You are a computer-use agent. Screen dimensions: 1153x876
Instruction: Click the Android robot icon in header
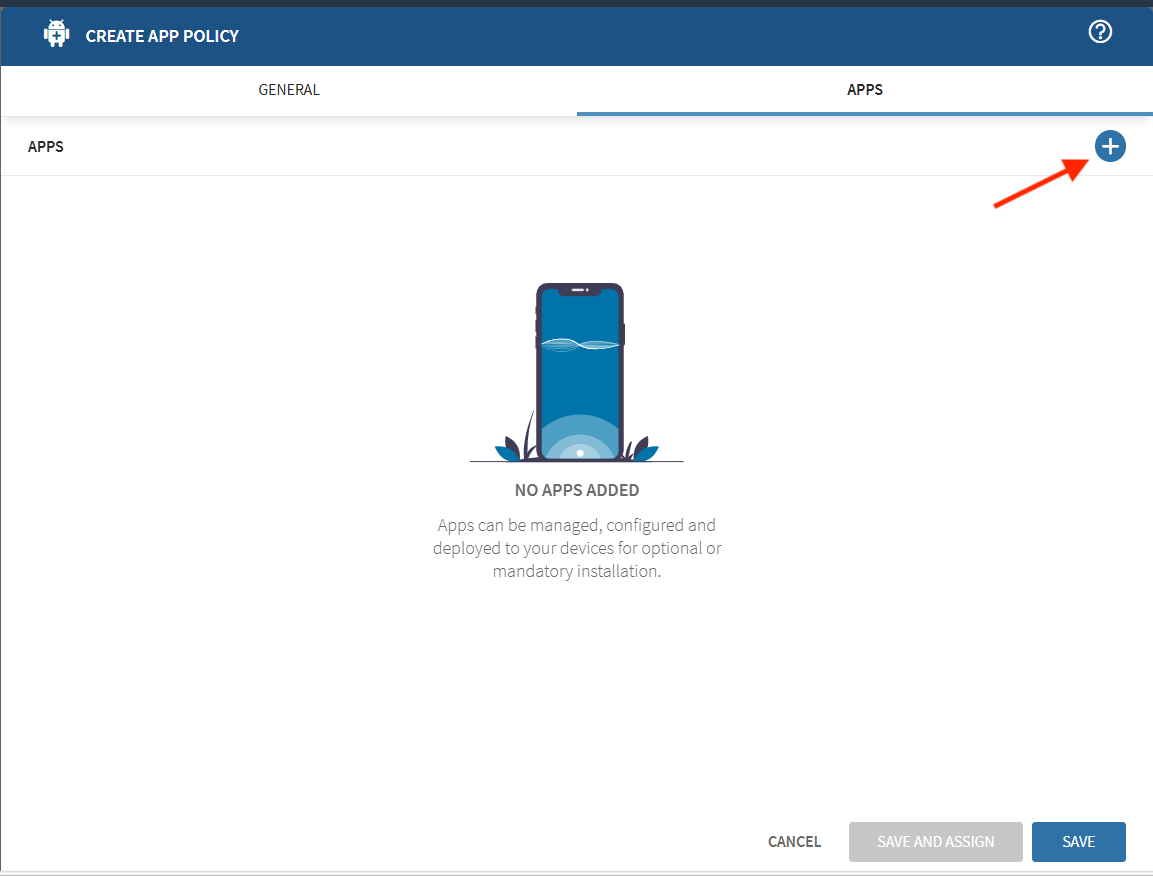pos(57,34)
